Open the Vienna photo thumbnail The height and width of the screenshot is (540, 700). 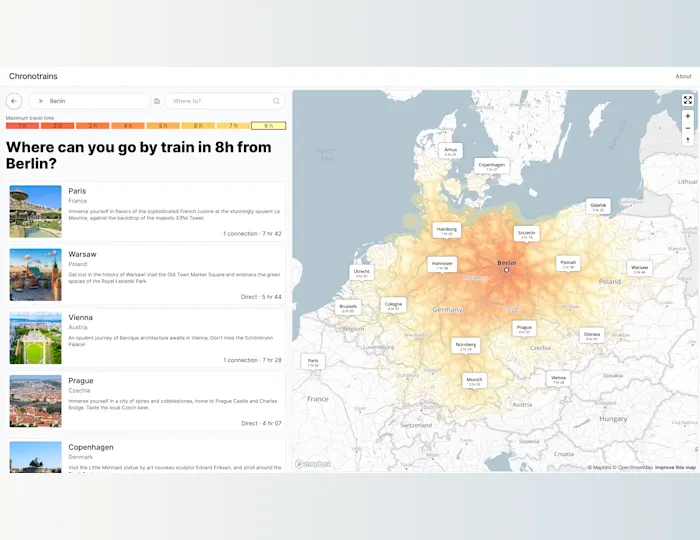pyautogui.click(x=36, y=338)
